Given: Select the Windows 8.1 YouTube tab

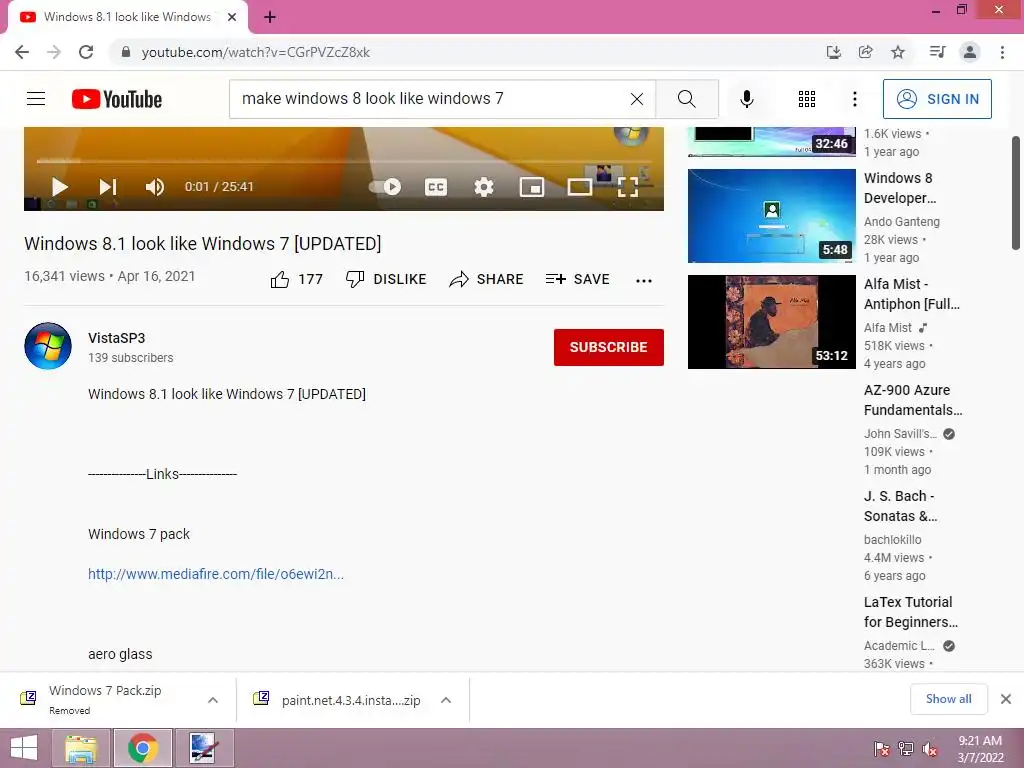Looking at the screenshot, I should (127, 17).
